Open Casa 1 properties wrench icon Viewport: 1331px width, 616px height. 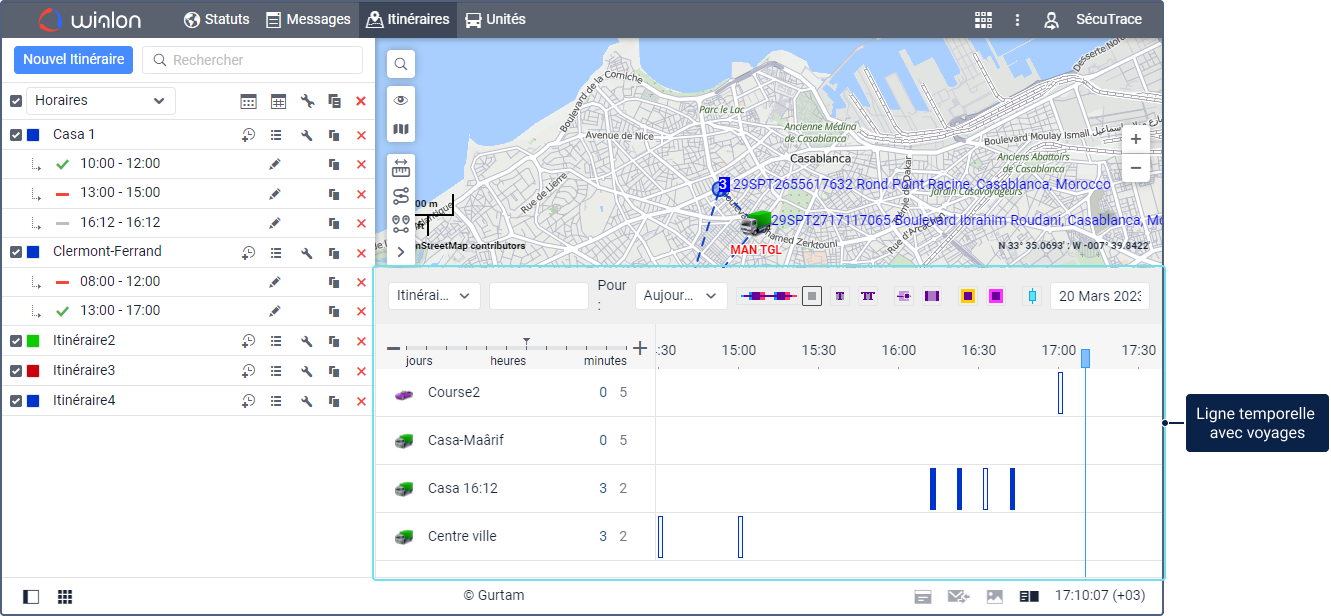[x=308, y=135]
